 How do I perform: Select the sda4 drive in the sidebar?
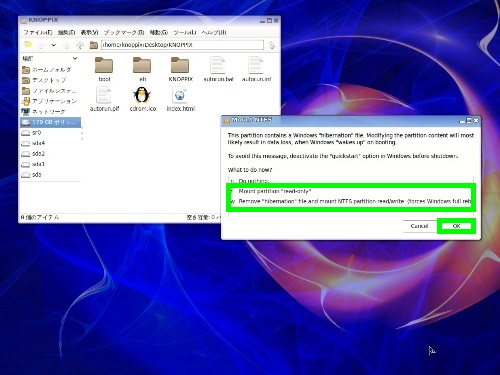pos(50,143)
